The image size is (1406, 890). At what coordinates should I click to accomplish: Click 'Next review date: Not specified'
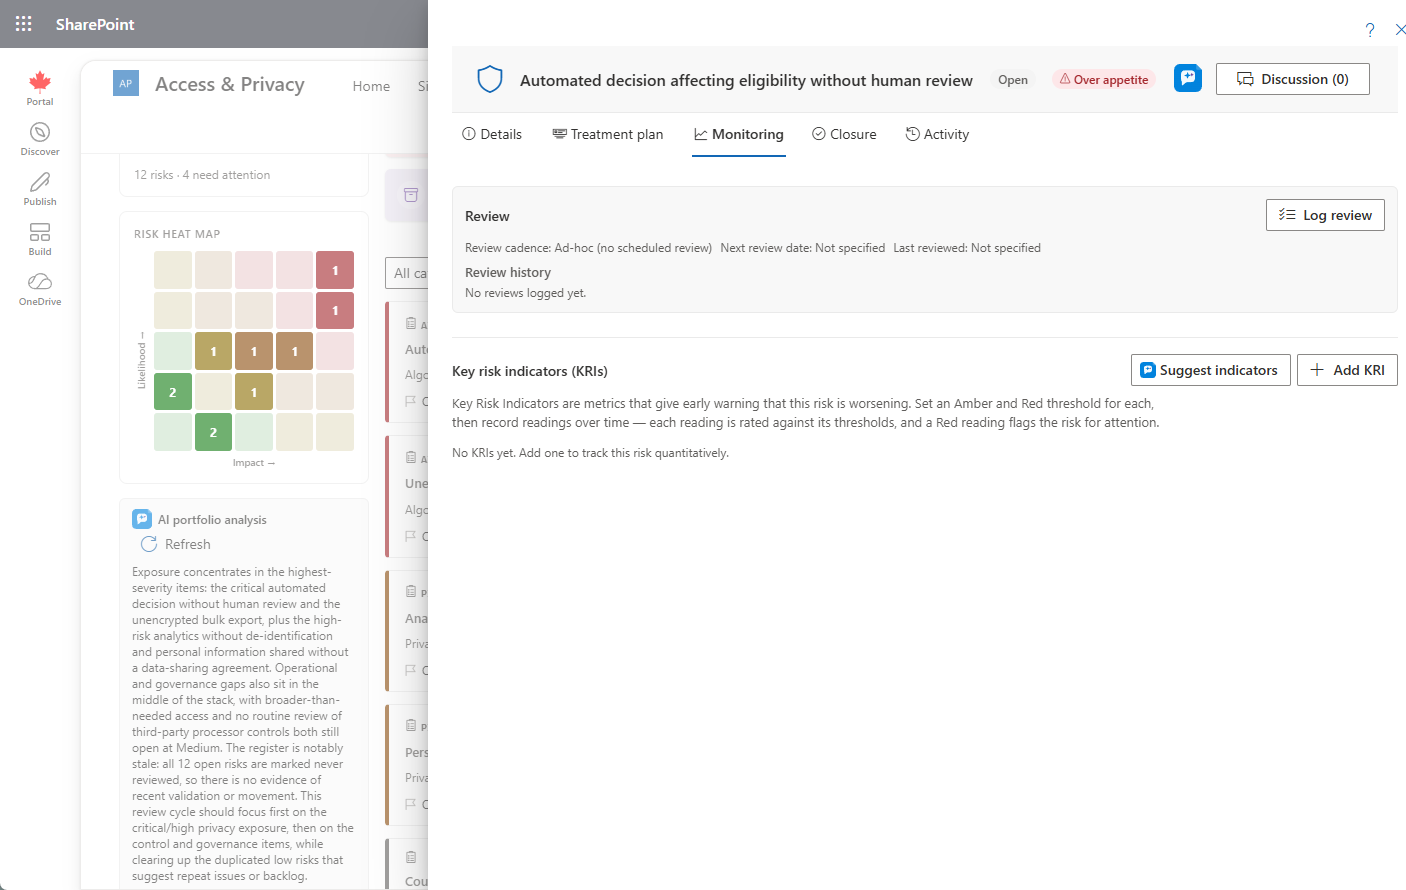[803, 248]
